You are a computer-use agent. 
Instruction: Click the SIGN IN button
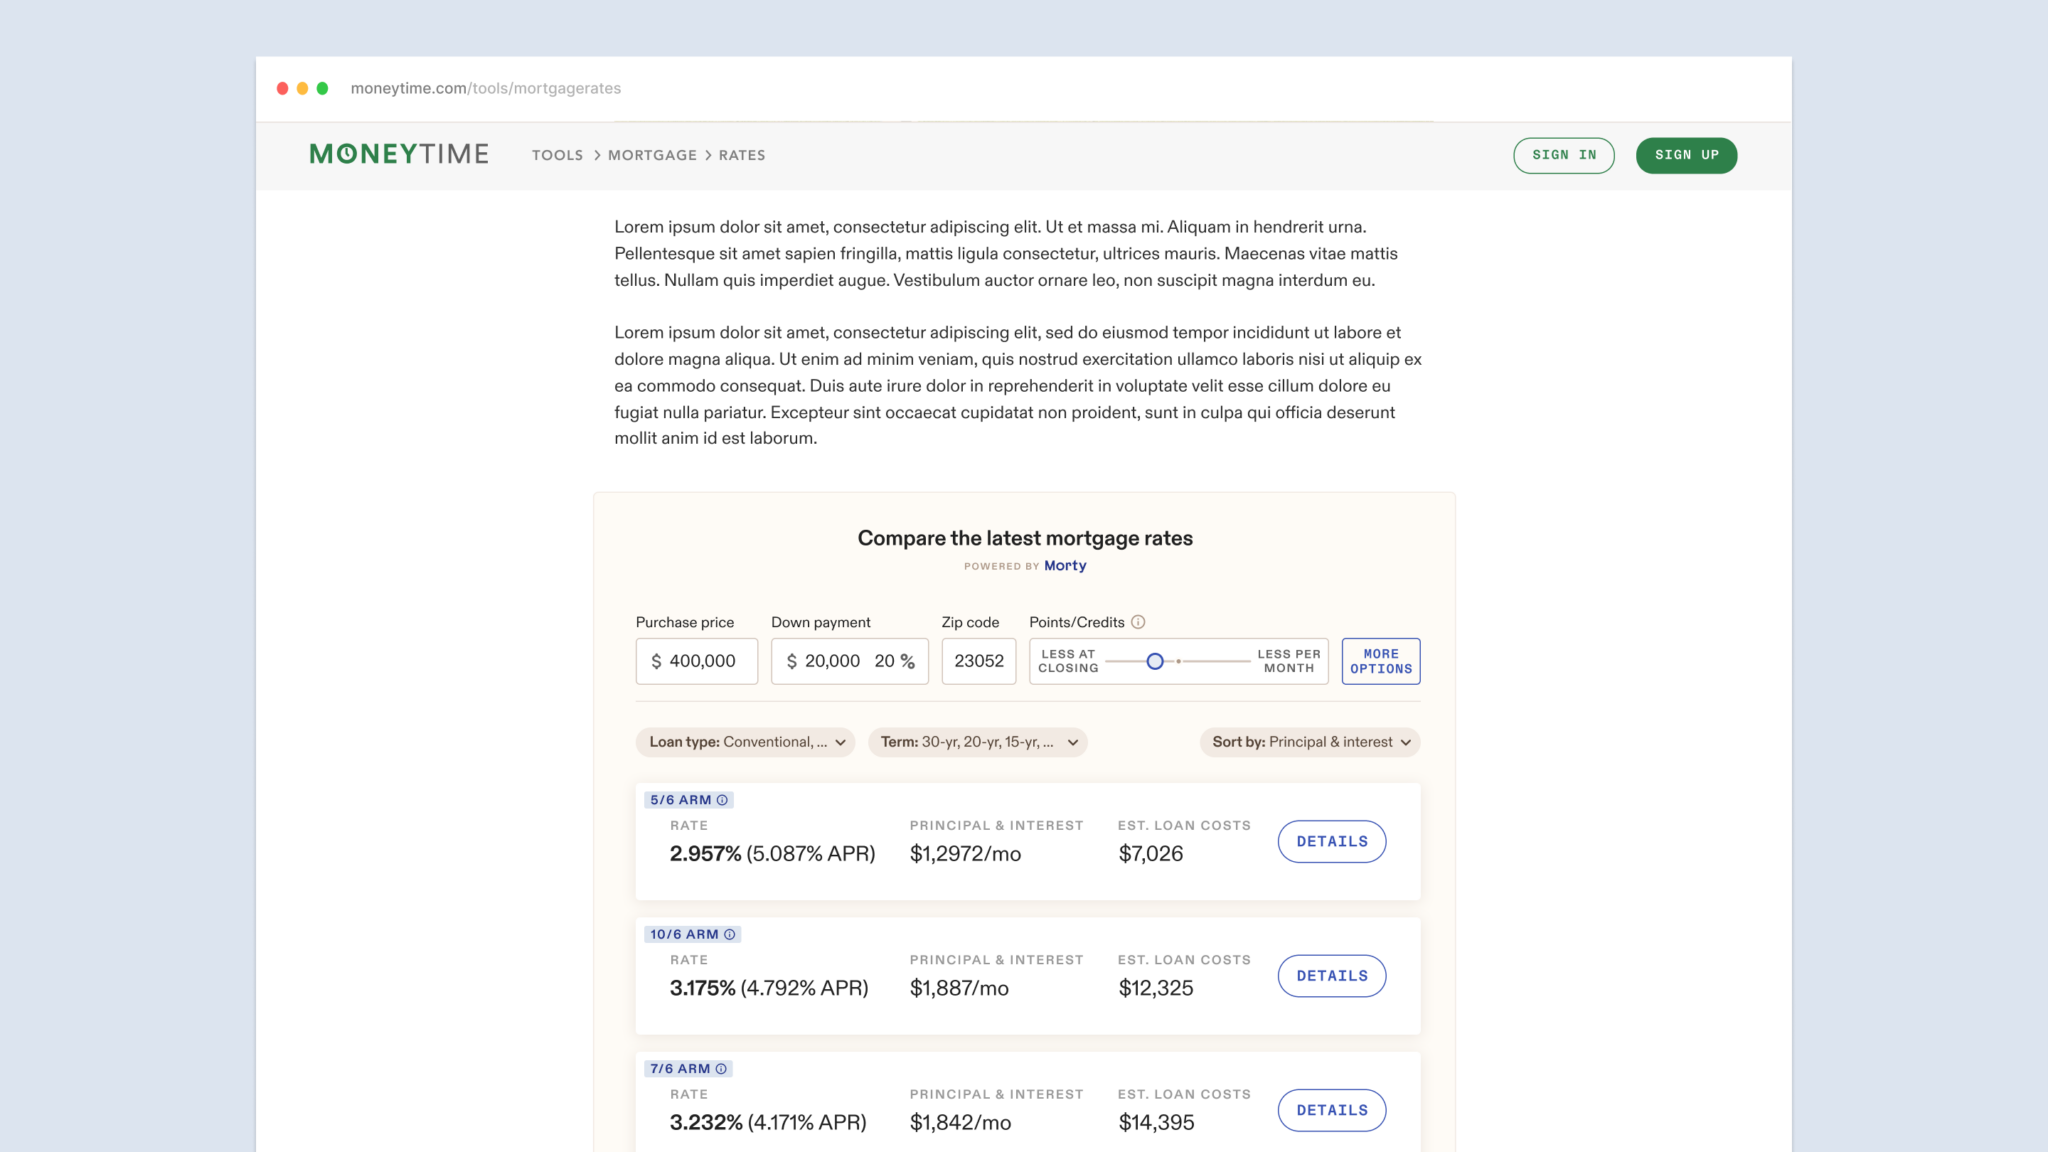[1563, 155]
